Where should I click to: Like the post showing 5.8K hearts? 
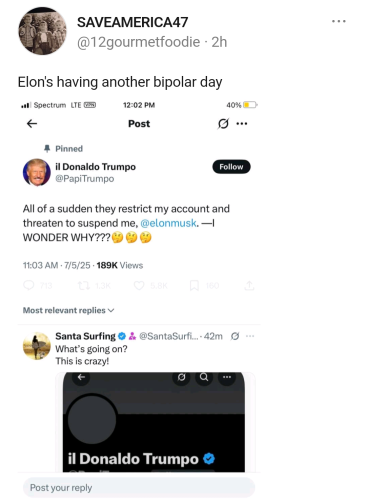pyautogui.click(x=139, y=285)
